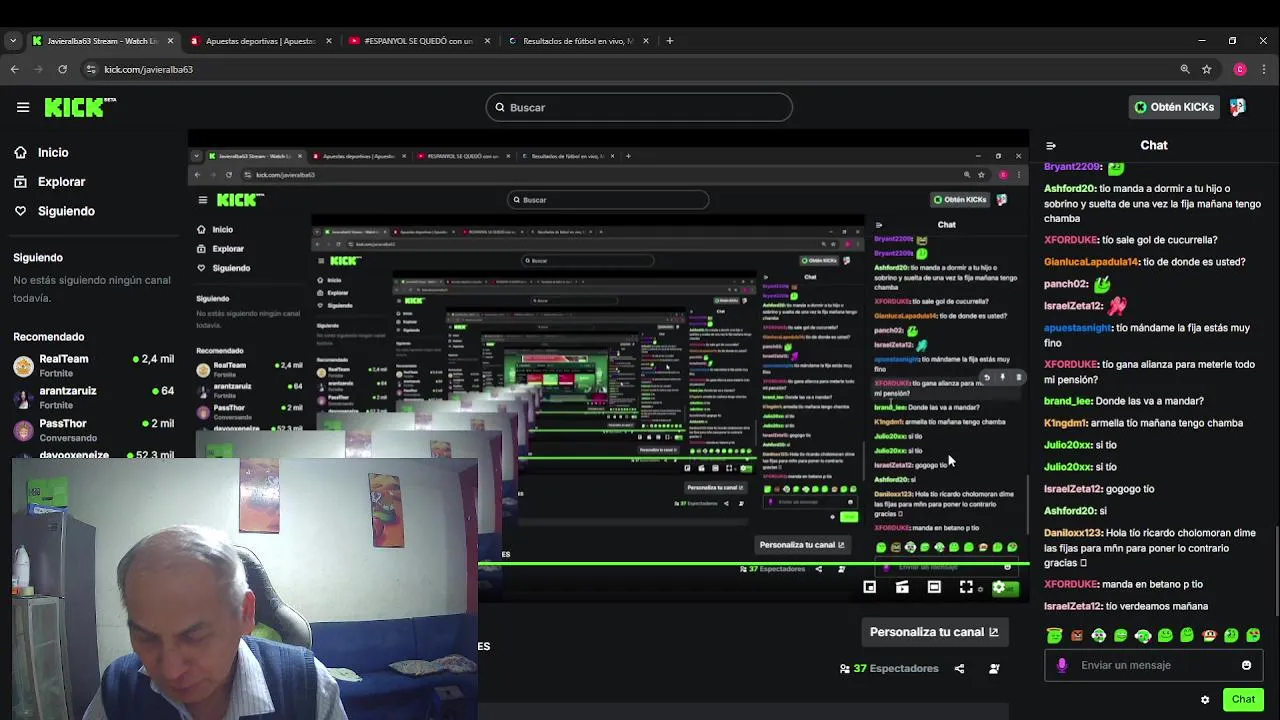
Task: Click the create clip icon in player
Action: [902, 587]
